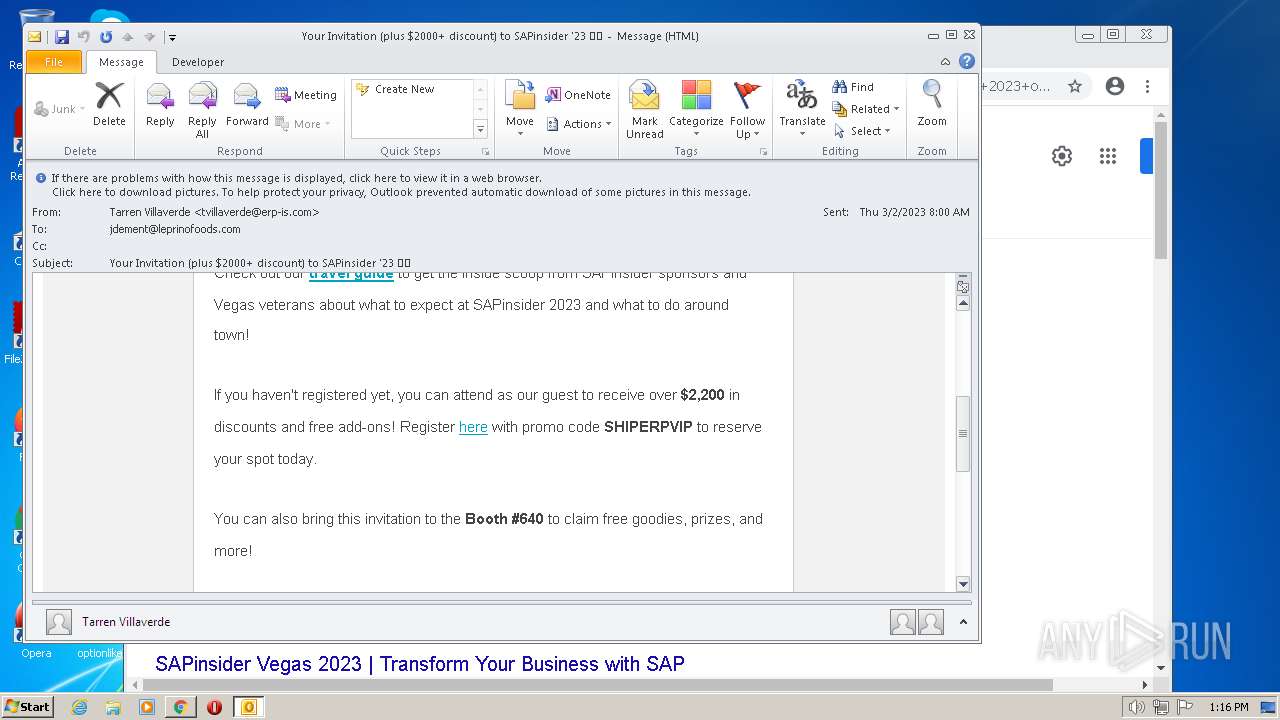The image size is (1280, 720).
Task: Click Reply All
Action: [202, 110]
